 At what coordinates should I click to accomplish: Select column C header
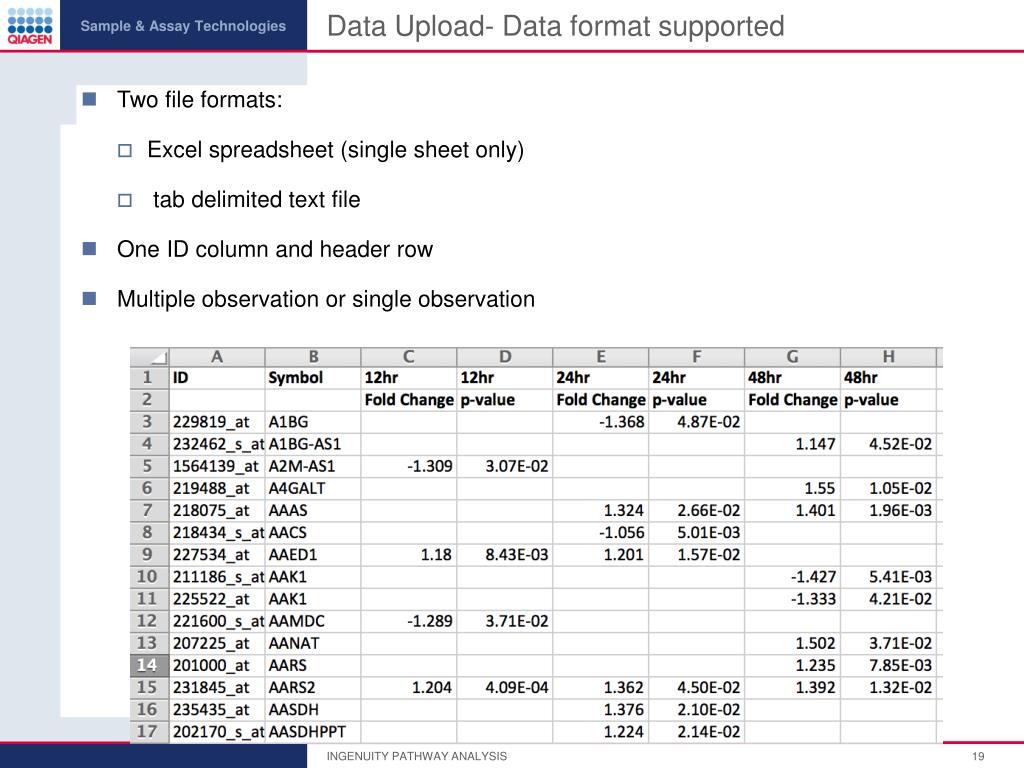[x=409, y=357]
